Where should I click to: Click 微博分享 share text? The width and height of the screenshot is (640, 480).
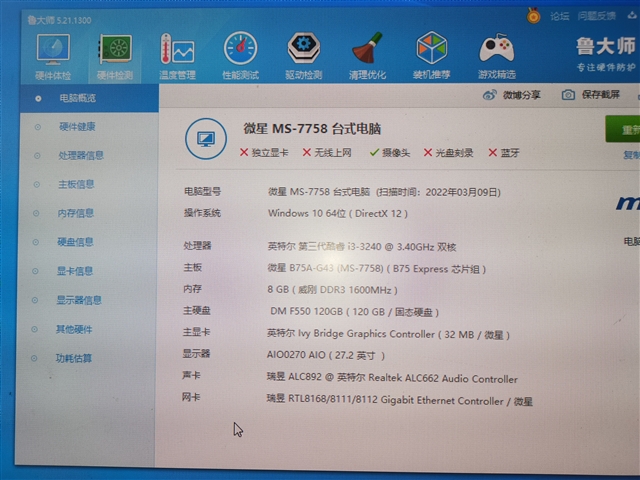[x=521, y=95]
